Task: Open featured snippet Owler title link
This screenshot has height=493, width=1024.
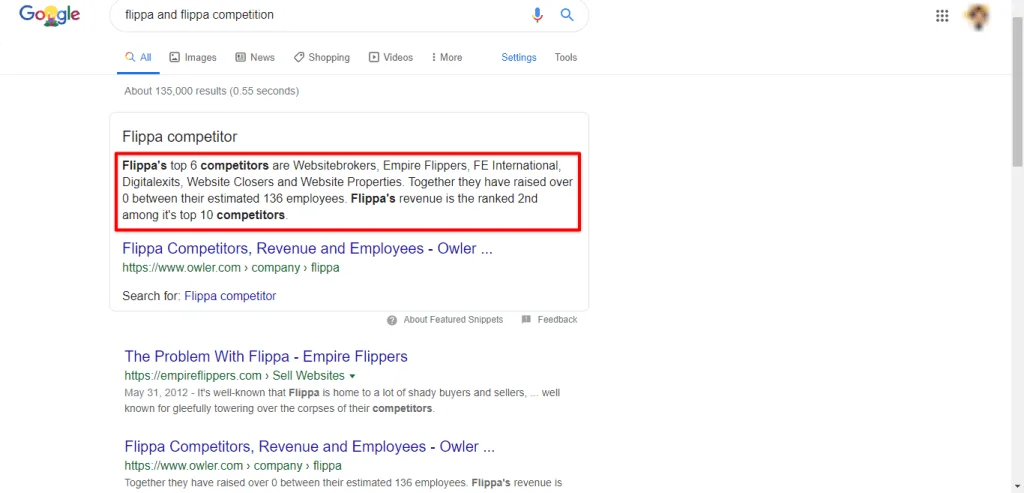Action: point(307,249)
